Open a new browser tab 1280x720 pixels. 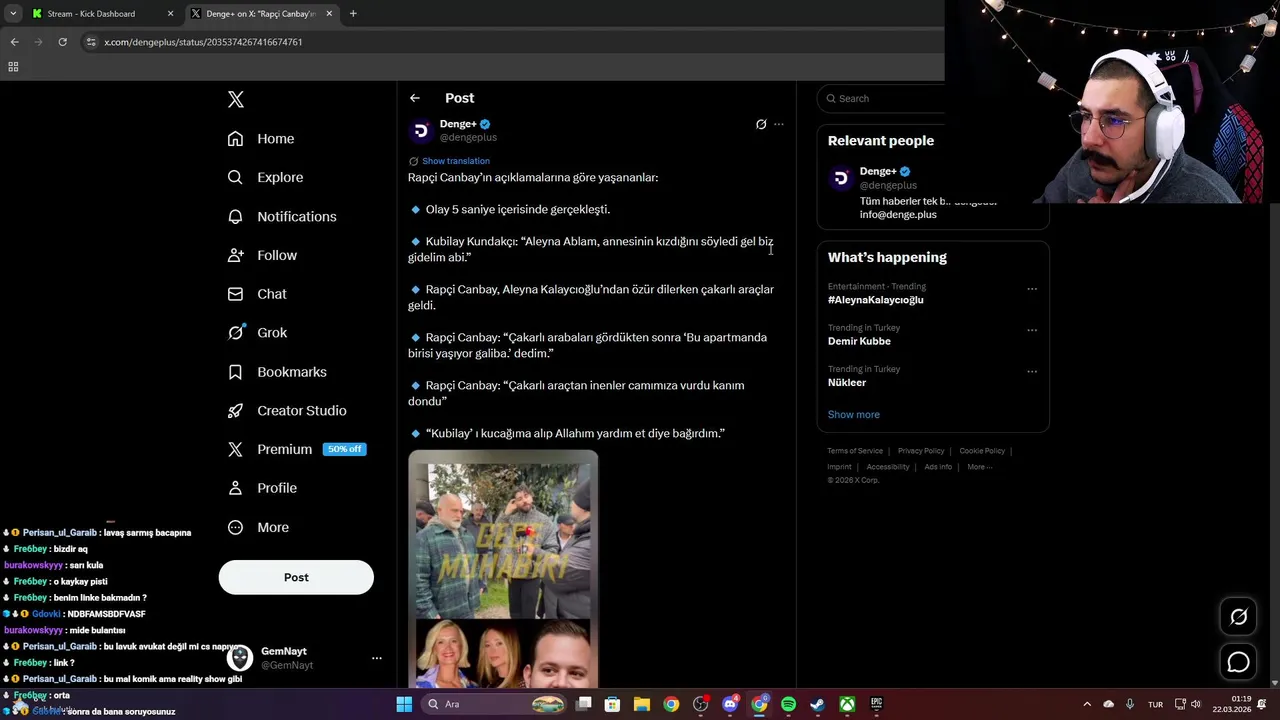(x=353, y=14)
